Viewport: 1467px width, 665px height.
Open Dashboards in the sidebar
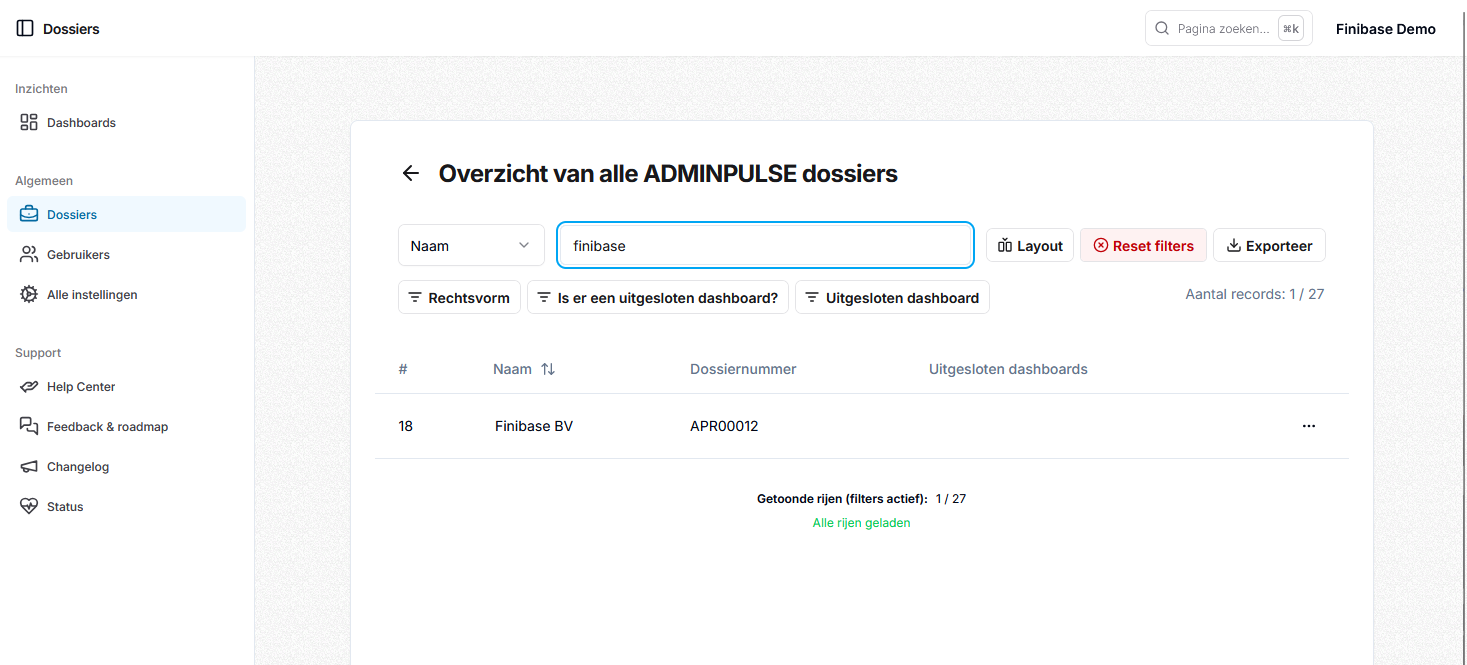[126, 123]
